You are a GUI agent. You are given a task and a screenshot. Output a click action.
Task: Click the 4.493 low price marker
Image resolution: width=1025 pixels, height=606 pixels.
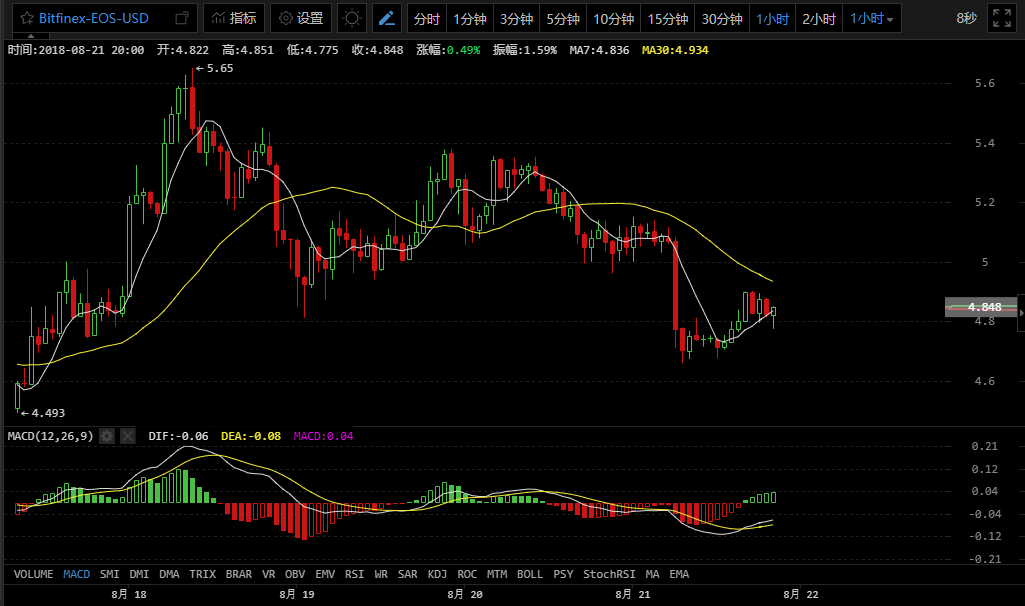[43, 413]
